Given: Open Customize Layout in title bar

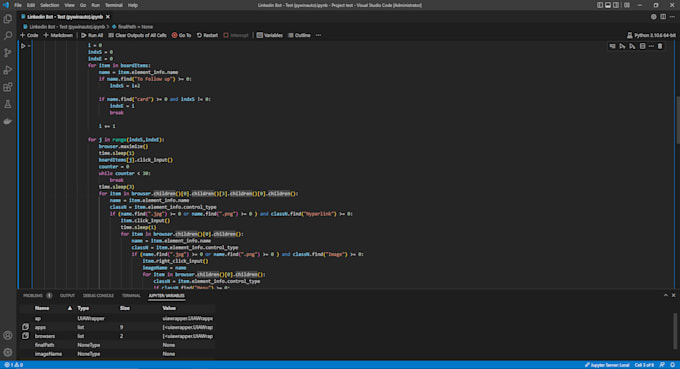Looking at the screenshot, I should click(627, 5).
